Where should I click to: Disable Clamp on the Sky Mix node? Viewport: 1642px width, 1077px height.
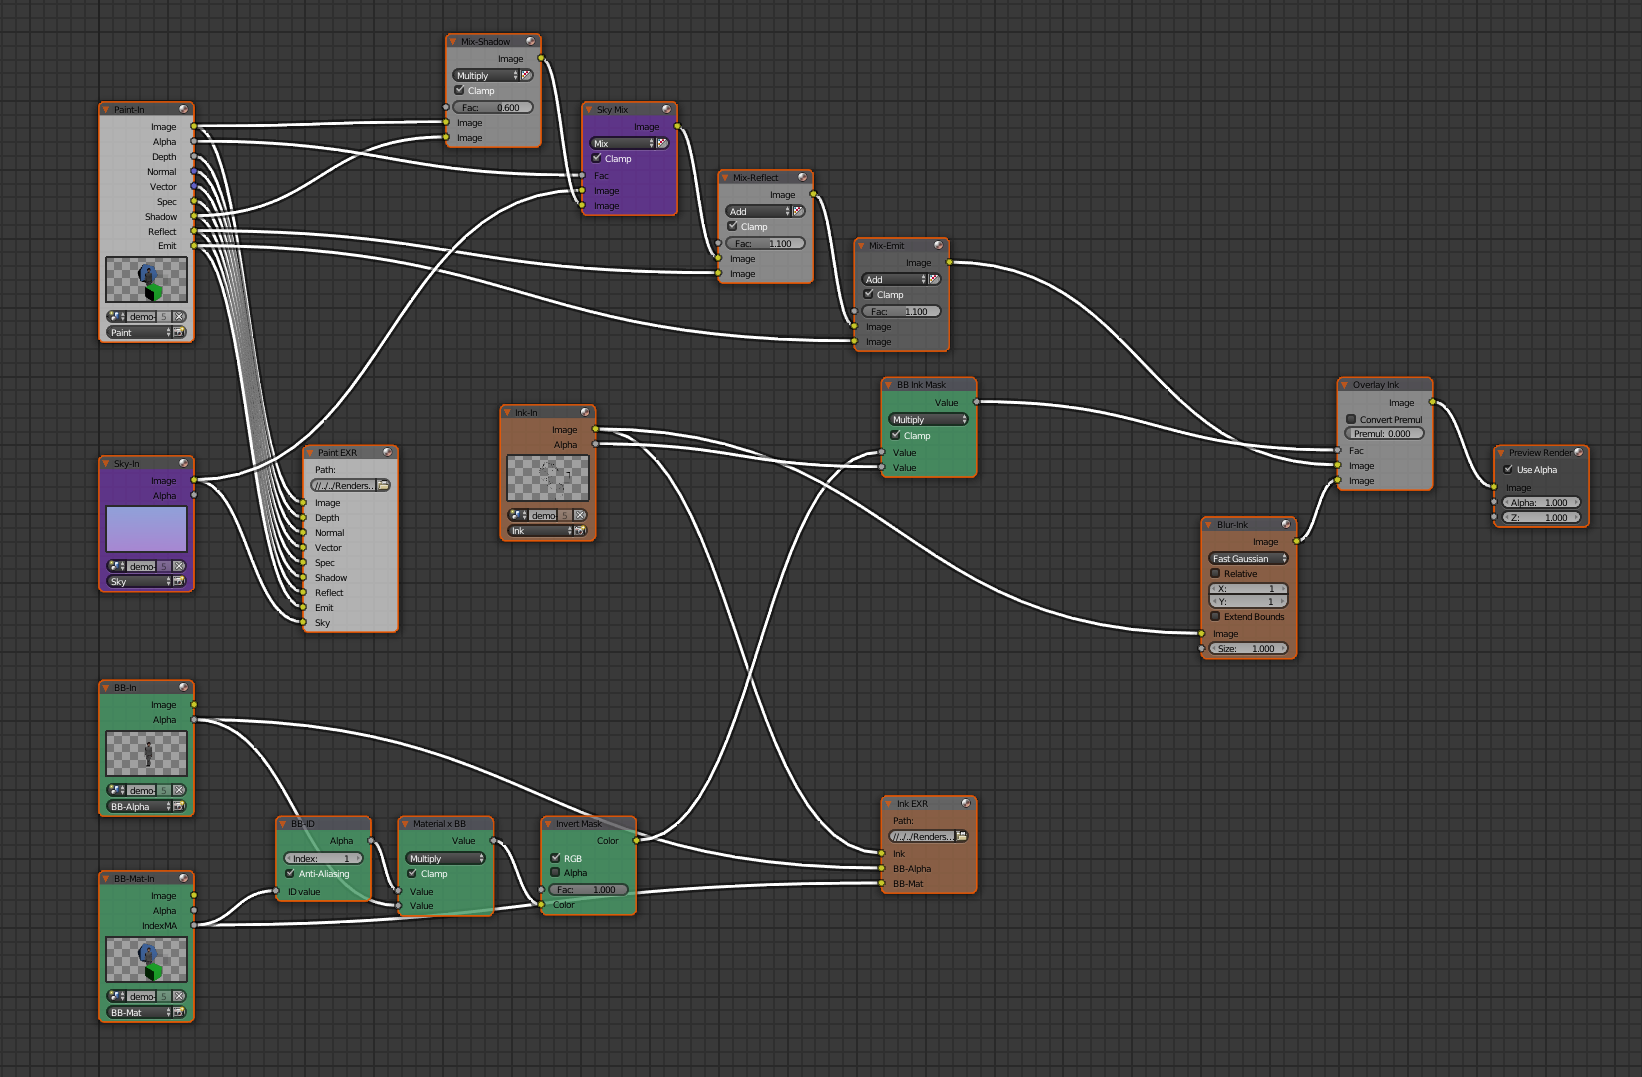(597, 158)
